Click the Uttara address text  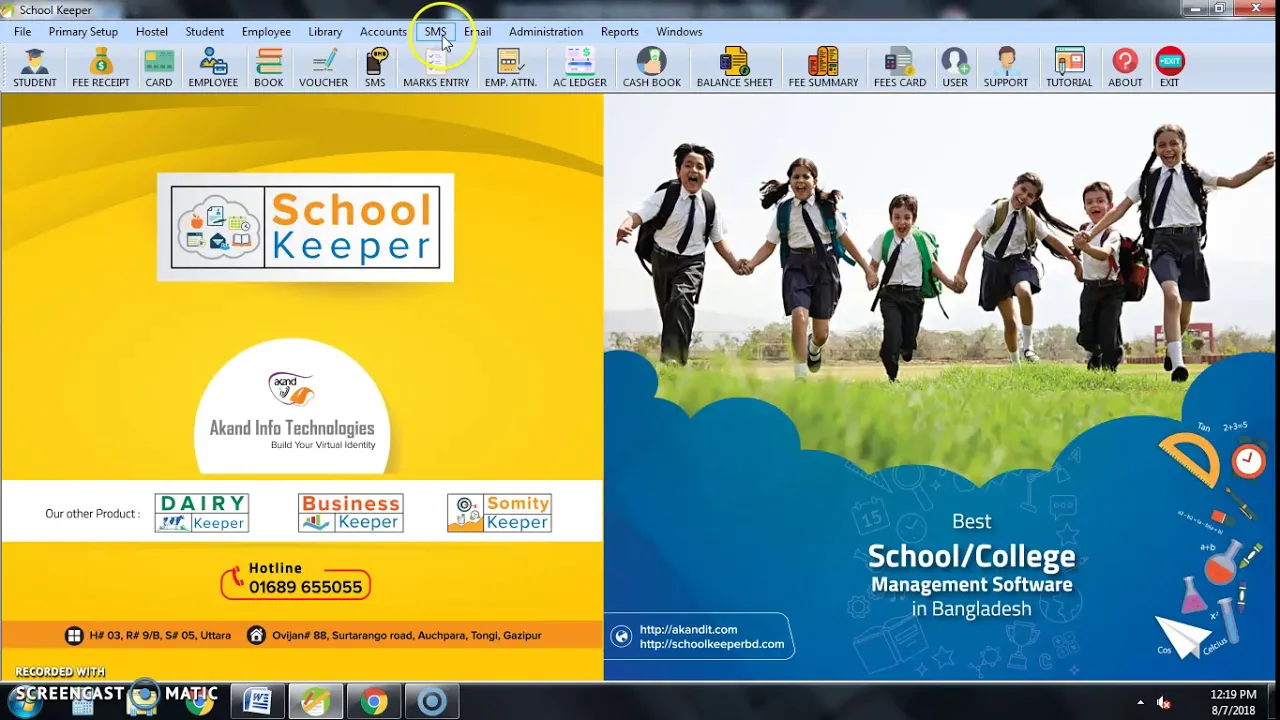tap(160, 635)
